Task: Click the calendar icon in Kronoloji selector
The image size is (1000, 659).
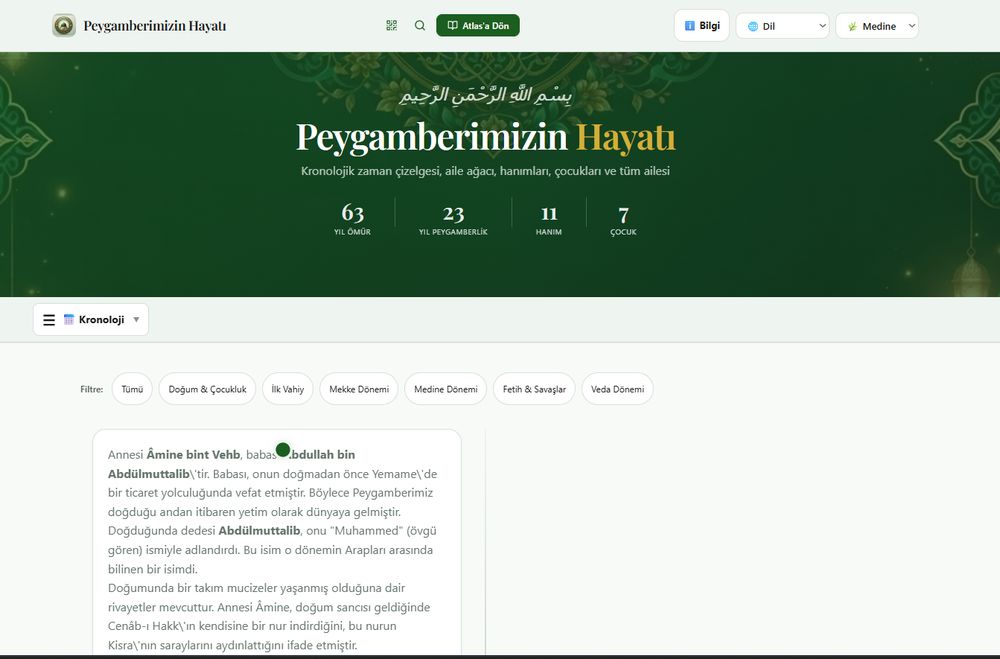Action: 69,320
